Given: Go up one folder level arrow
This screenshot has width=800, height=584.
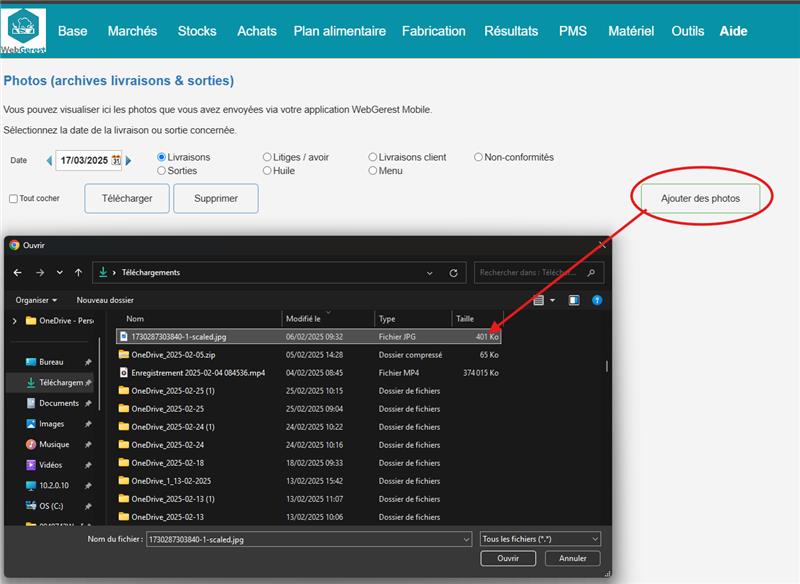Looking at the screenshot, I should [79, 273].
